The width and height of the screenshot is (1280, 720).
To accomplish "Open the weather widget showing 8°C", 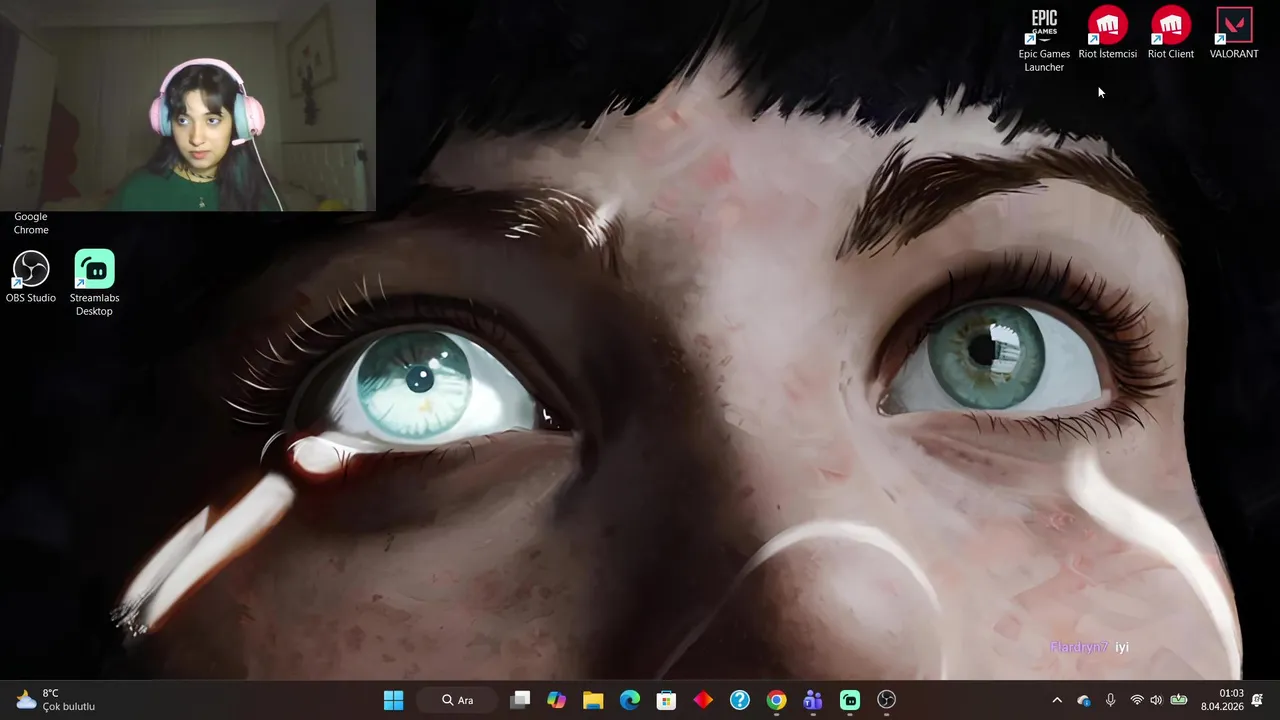I will [x=55, y=700].
